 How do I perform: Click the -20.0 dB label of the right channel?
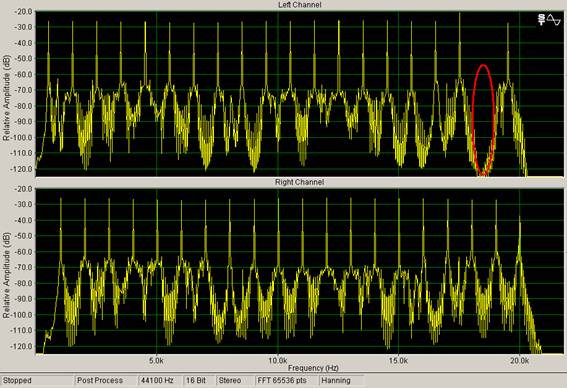coord(23,189)
